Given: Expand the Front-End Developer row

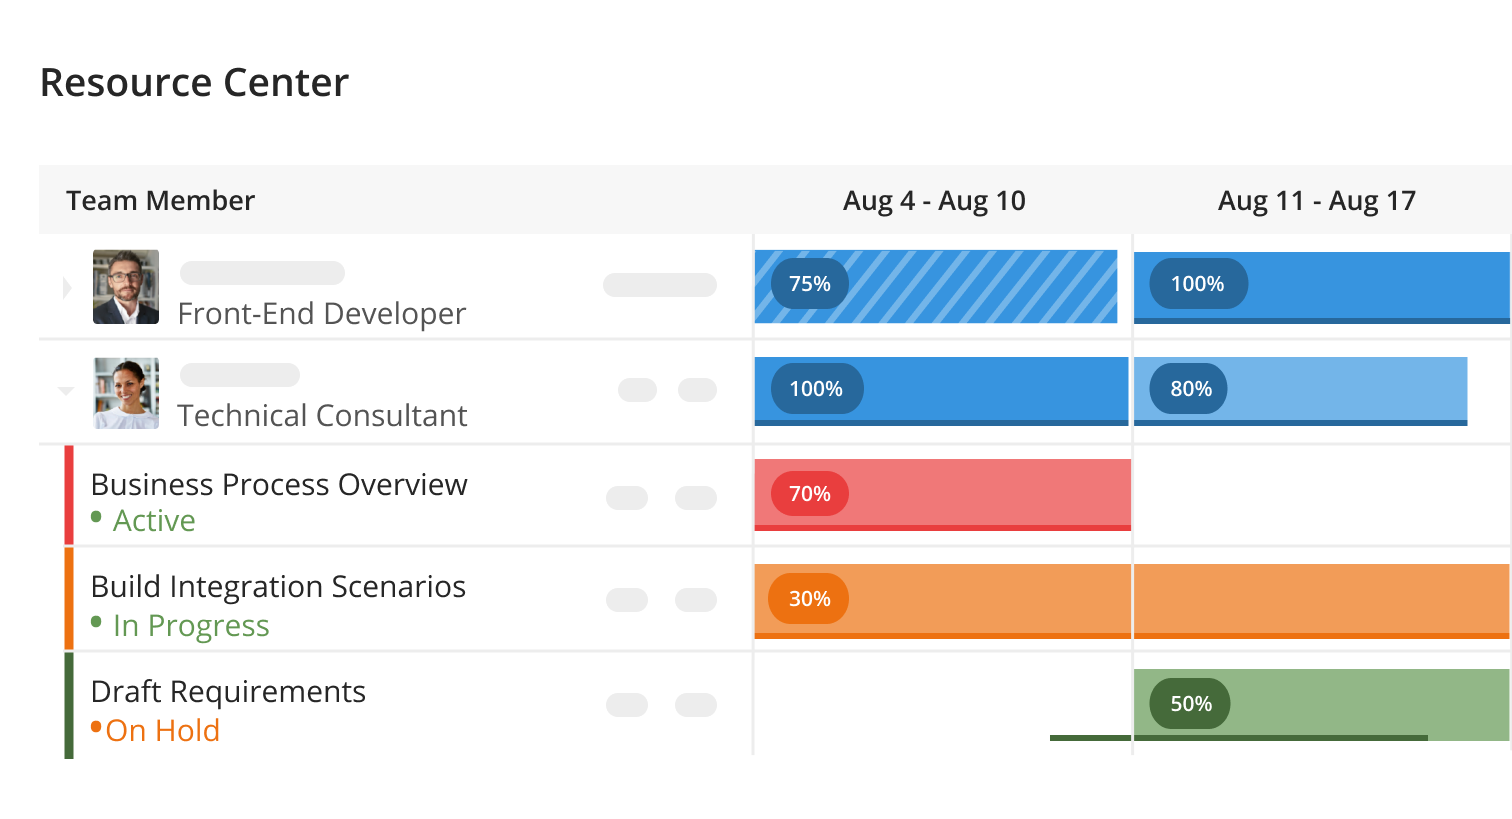Looking at the screenshot, I should (67, 289).
